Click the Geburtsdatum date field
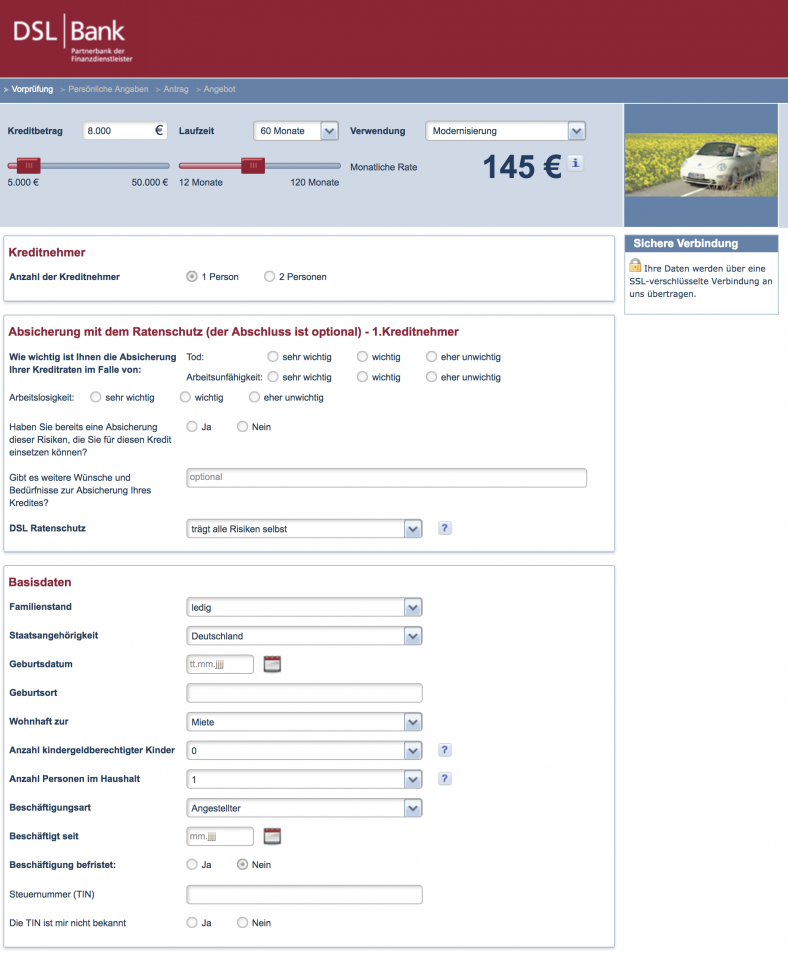Image resolution: width=788 pixels, height=957 pixels. pyautogui.click(x=220, y=664)
